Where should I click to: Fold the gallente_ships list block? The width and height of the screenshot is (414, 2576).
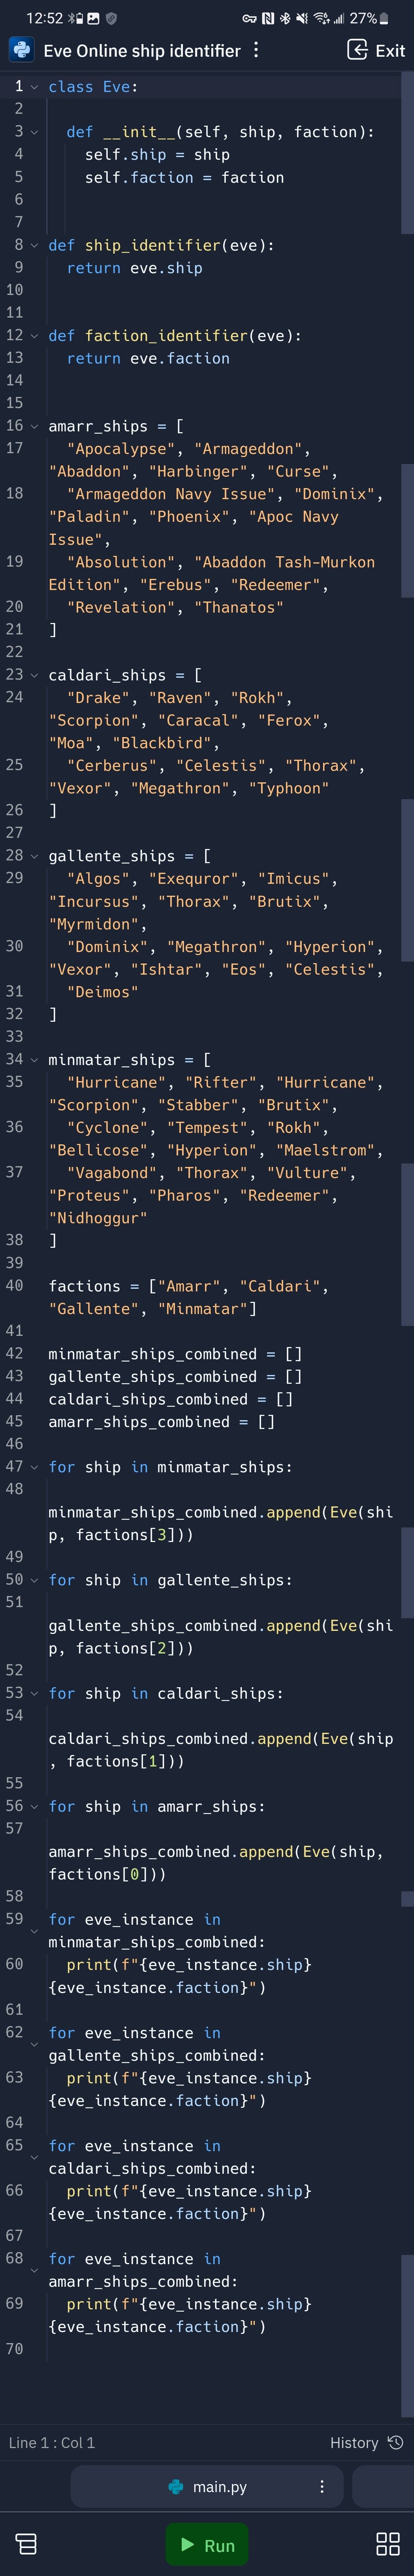pos(35,856)
